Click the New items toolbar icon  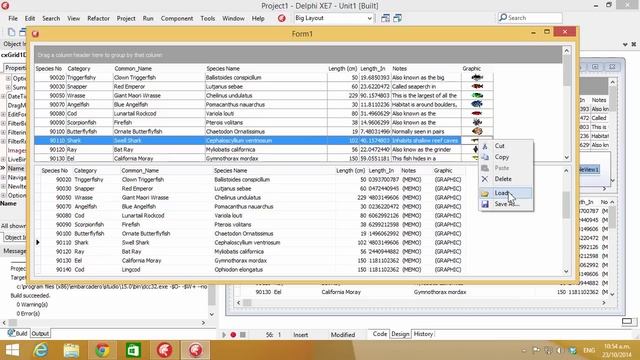pos(11,32)
